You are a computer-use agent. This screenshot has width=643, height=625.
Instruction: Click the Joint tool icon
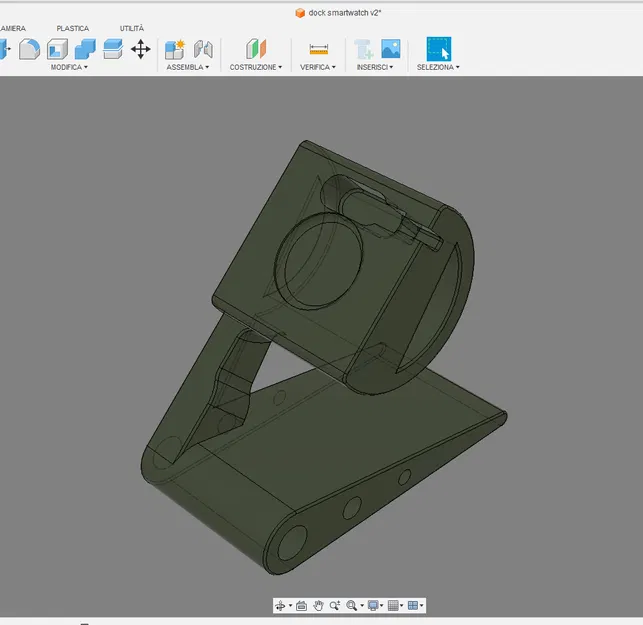[x=203, y=48]
